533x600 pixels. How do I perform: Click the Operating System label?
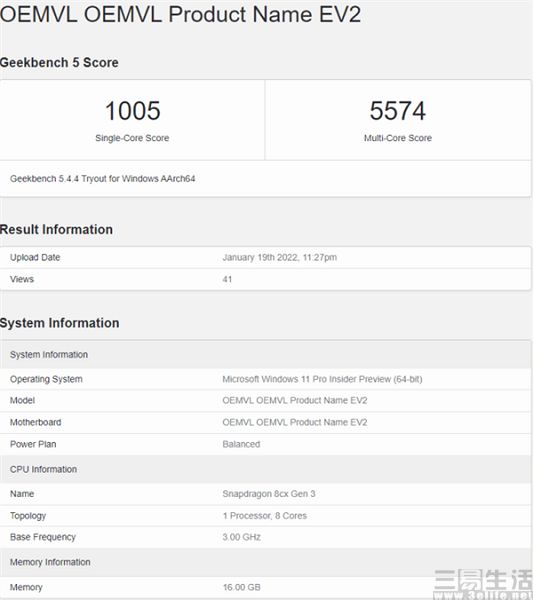[46, 379]
